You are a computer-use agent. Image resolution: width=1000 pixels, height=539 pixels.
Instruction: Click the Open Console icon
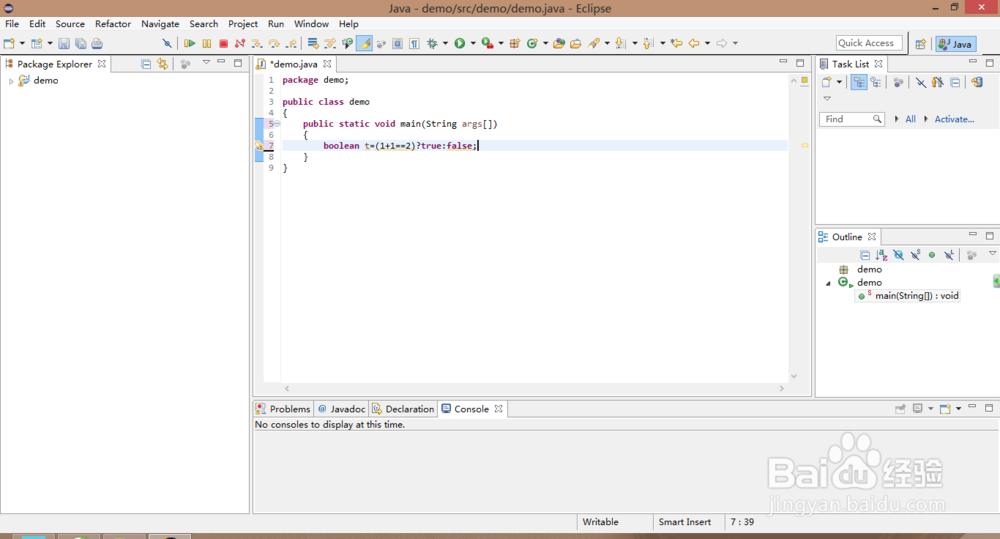click(945, 409)
